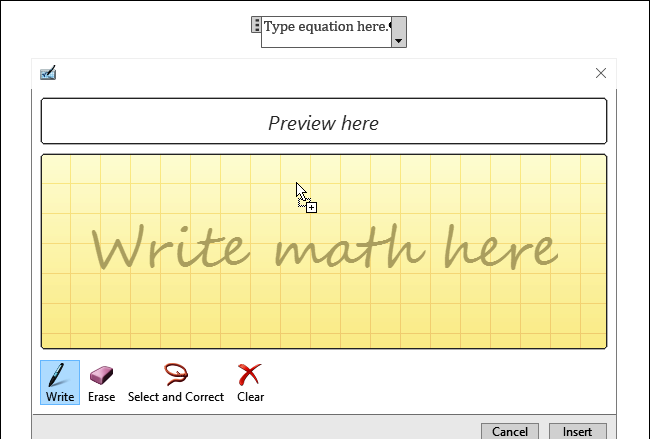This screenshot has height=439, width=650.
Task: Open the equation options dropdown arrow
Action: click(x=399, y=32)
